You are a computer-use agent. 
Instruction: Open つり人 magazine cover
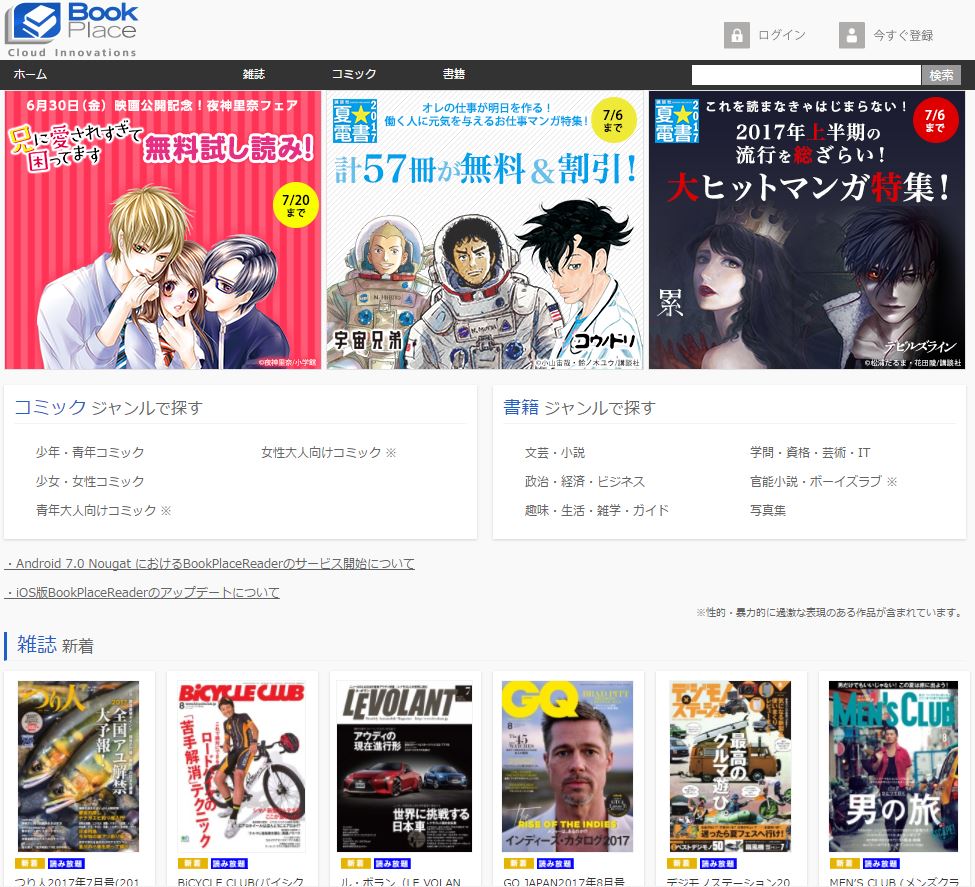[x=78, y=766]
